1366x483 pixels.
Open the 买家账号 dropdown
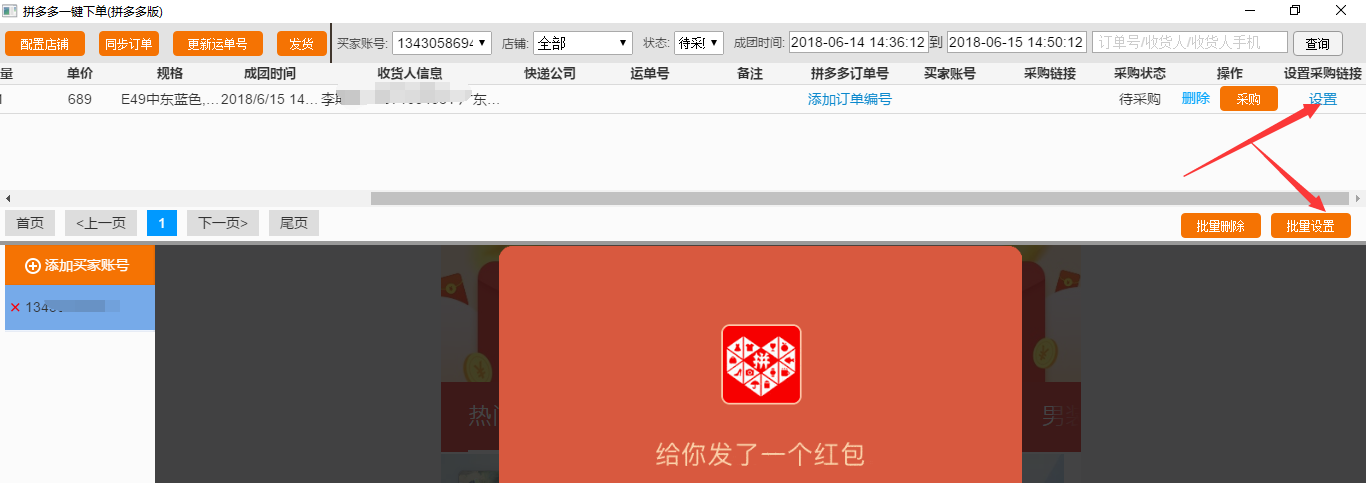click(x=441, y=43)
